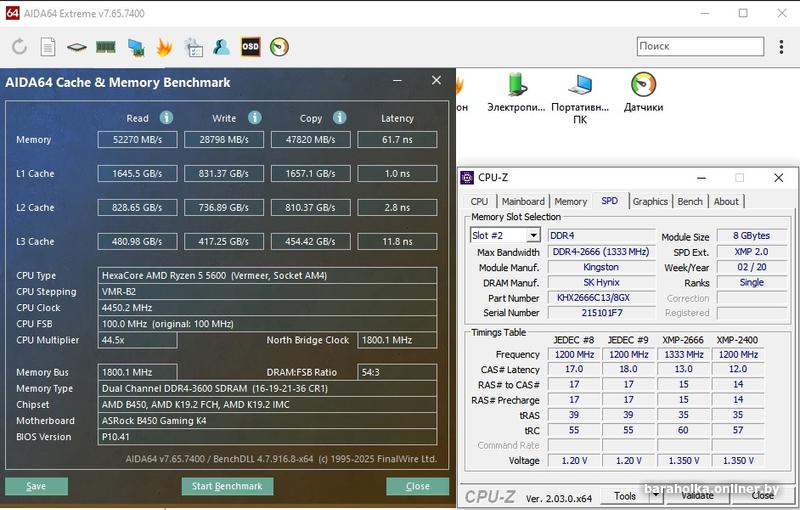The width and height of the screenshot is (800, 510).
Task: Click the Memory Latency value 61.7 ns
Action: pos(397,140)
